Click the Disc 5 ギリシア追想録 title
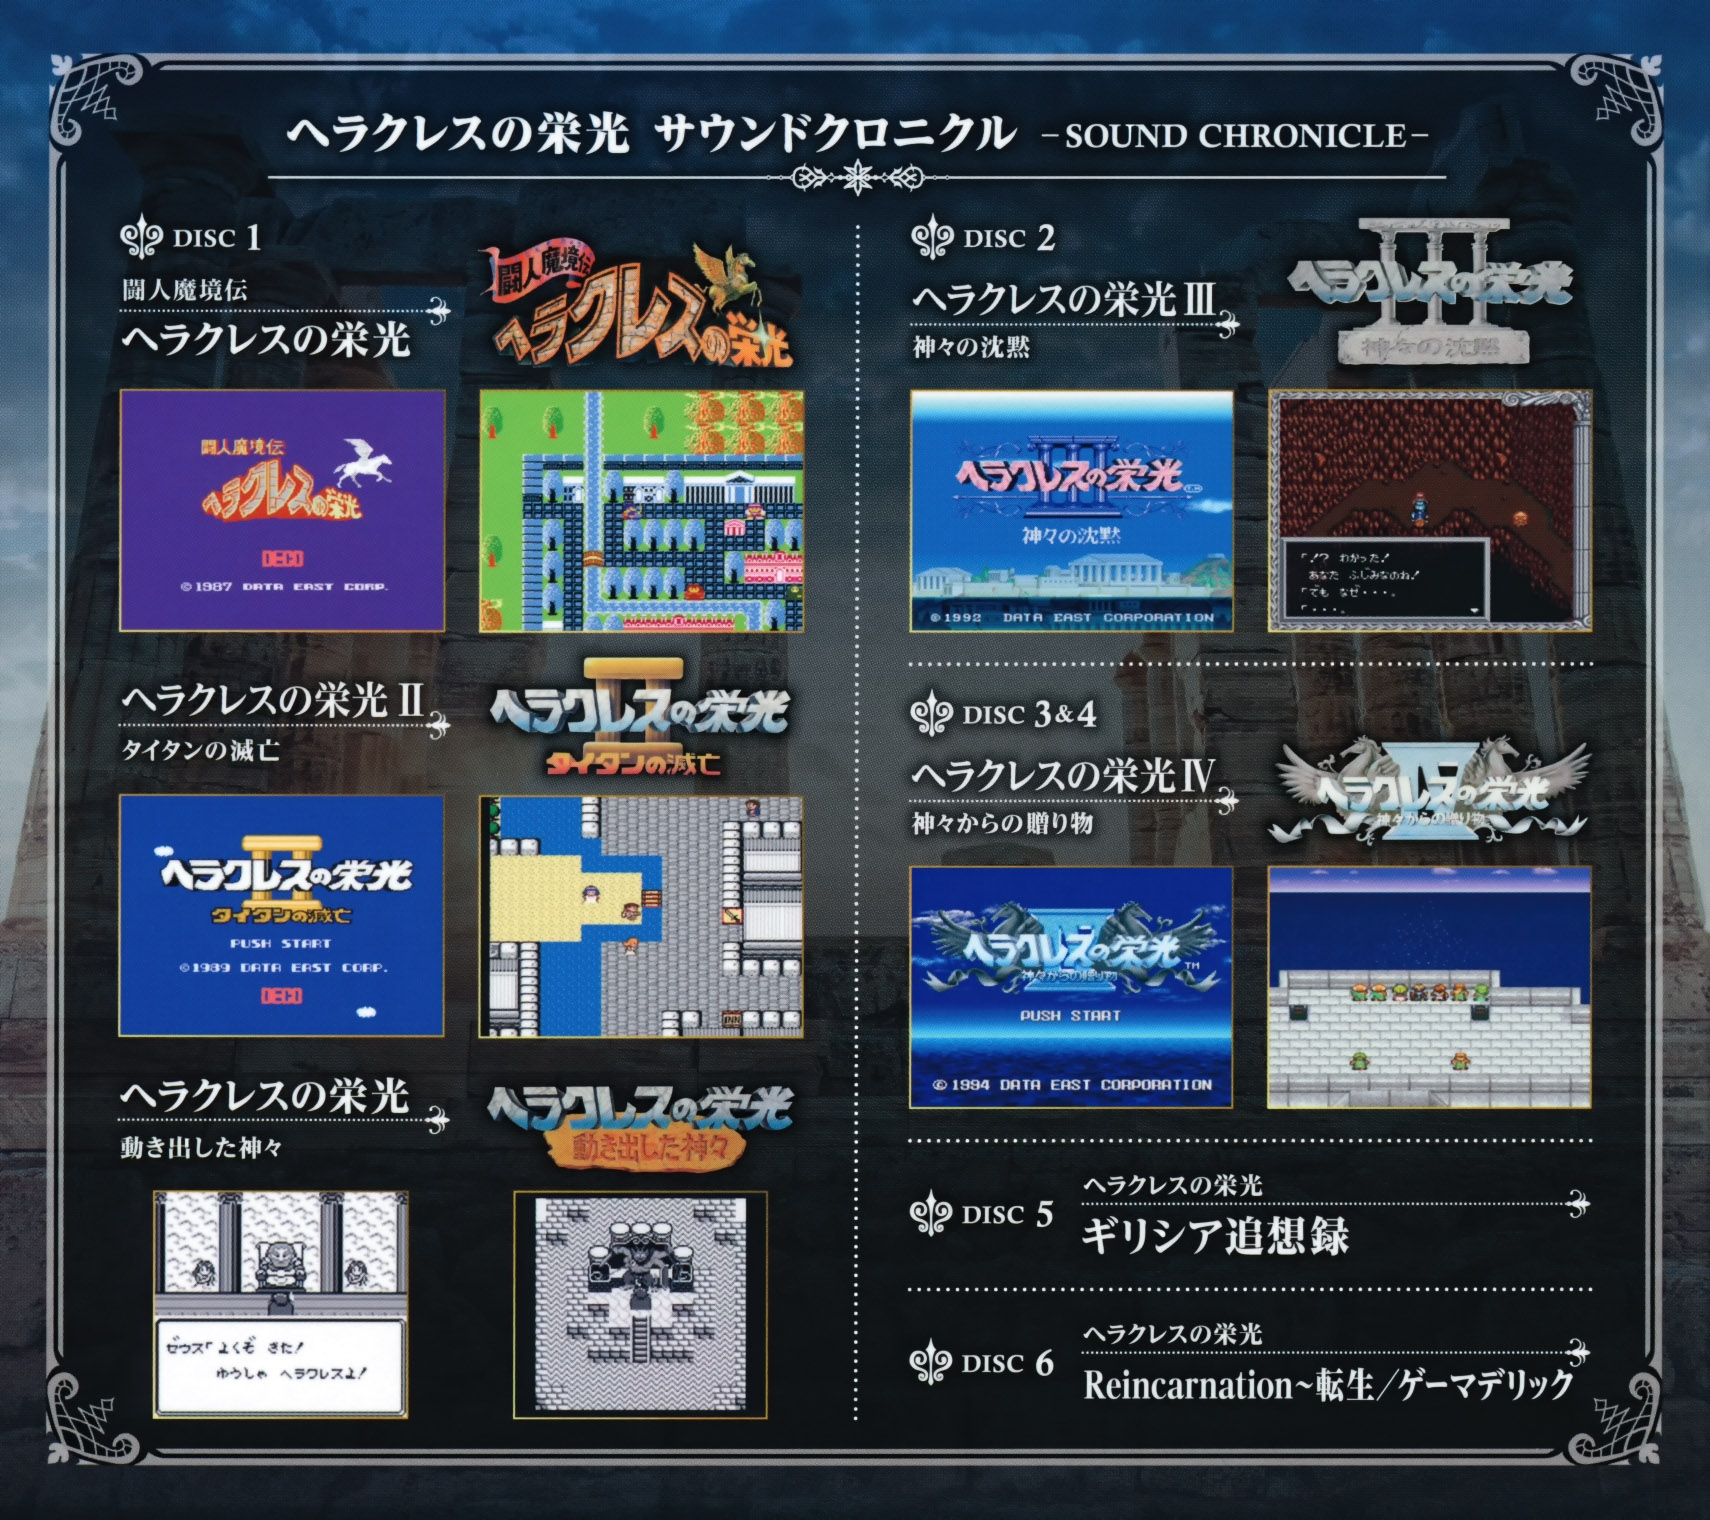The image size is (1710, 1520). pyautogui.click(x=1215, y=1236)
